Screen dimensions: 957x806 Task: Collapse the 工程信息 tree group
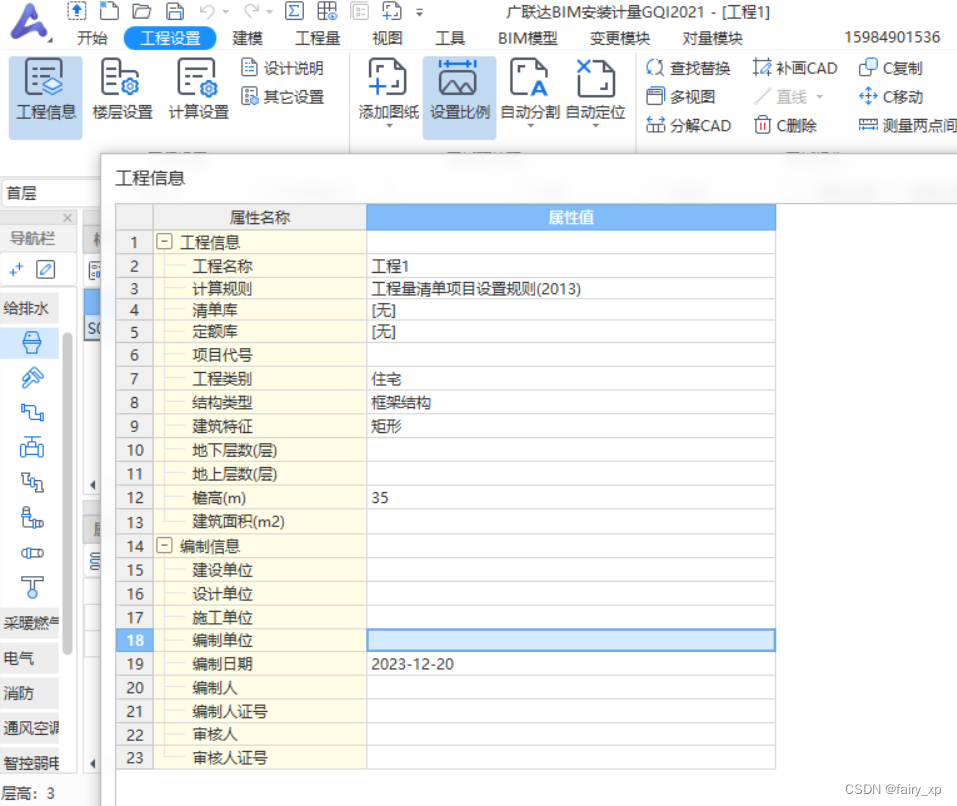(164, 242)
